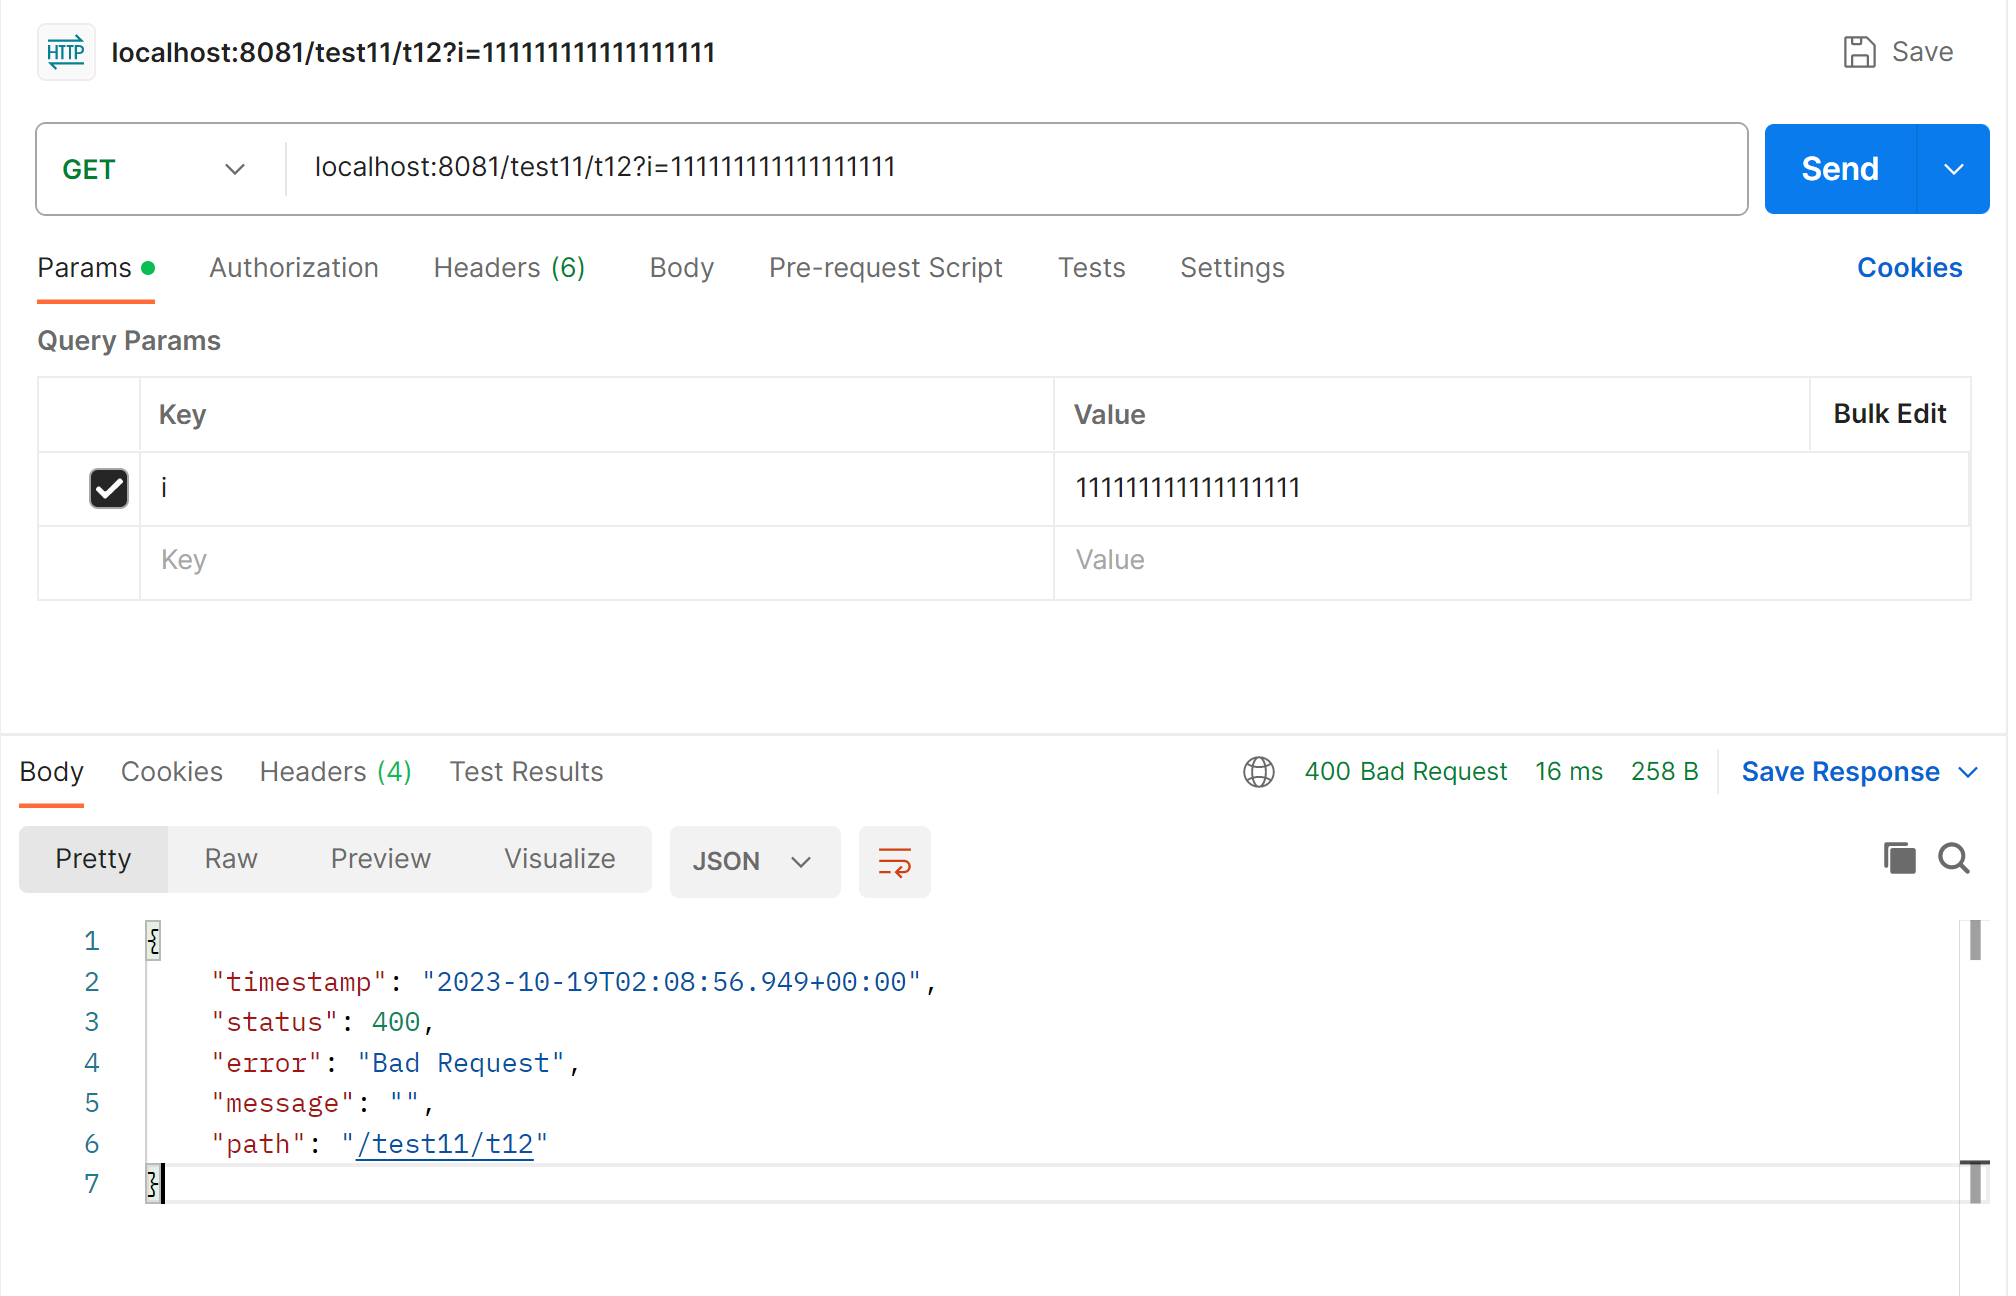Edit the key field containing 'i'
The image size is (2016, 1296).
[x=597, y=488]
